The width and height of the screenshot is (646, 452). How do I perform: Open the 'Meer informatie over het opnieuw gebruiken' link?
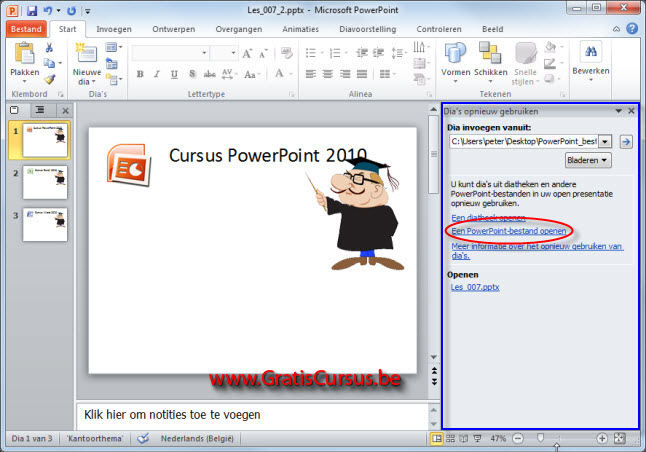point(537,251)
